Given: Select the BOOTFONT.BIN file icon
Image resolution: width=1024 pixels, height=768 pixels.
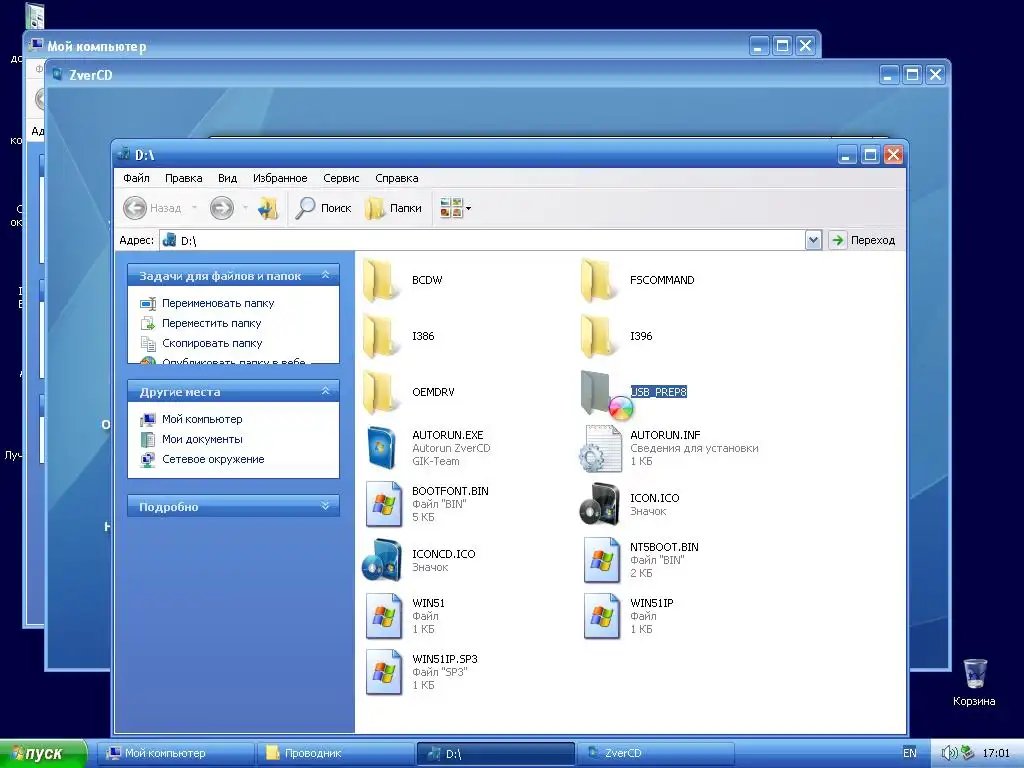Looking at the screenshot, I should tap(384, 504).
